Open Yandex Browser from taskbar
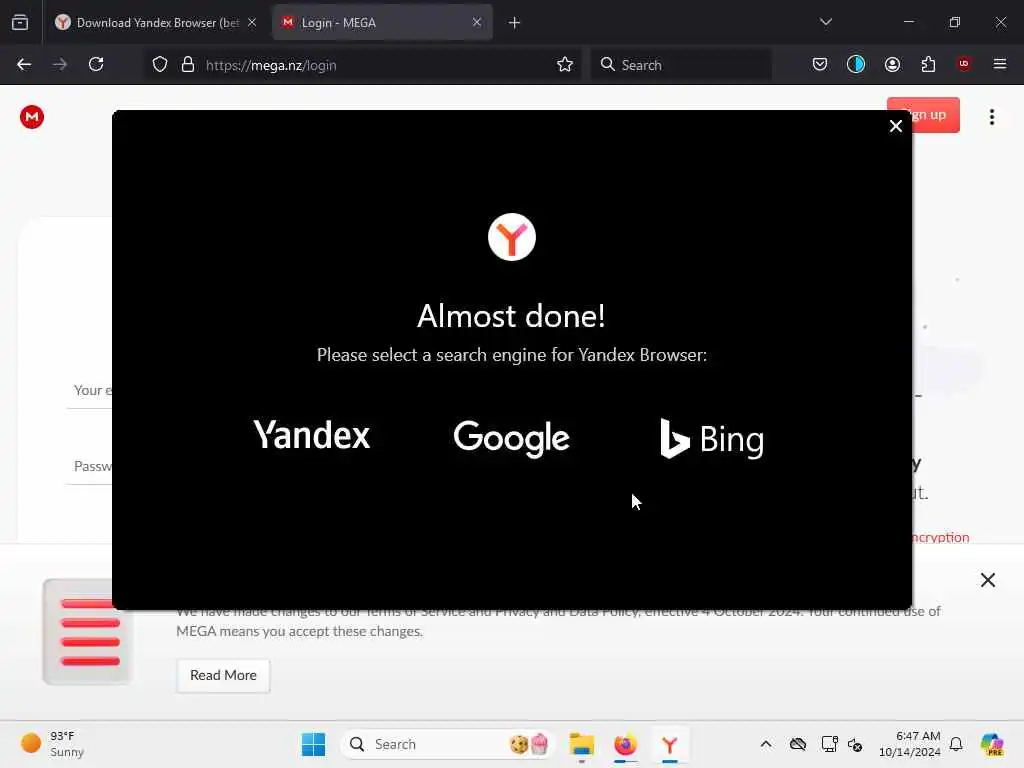The image size is (1024, 768). coord(669,744)
